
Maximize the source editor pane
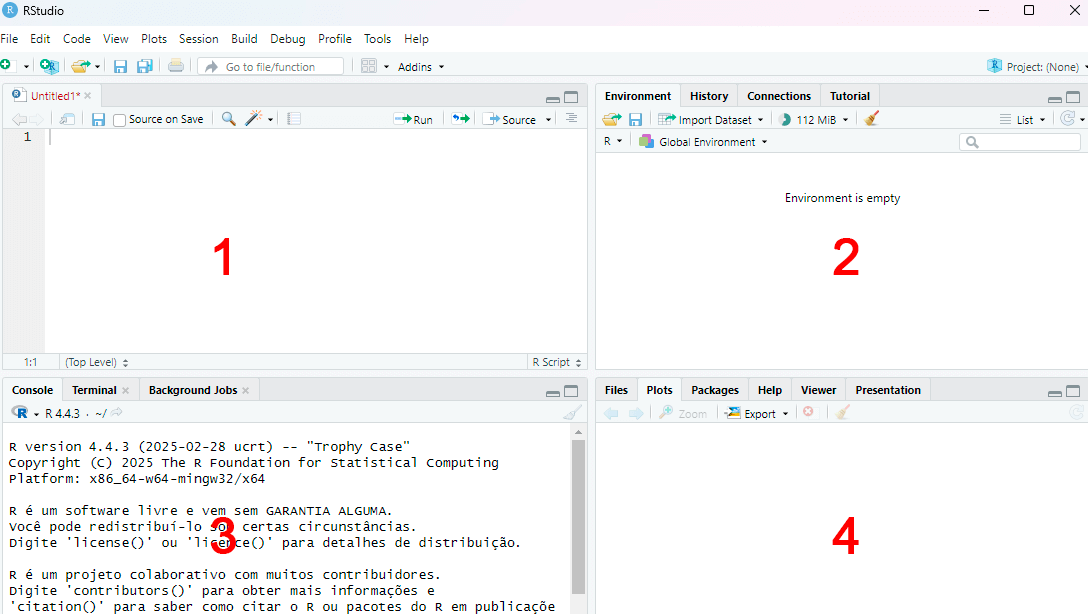pyautogui.click(x=571, y=97)
